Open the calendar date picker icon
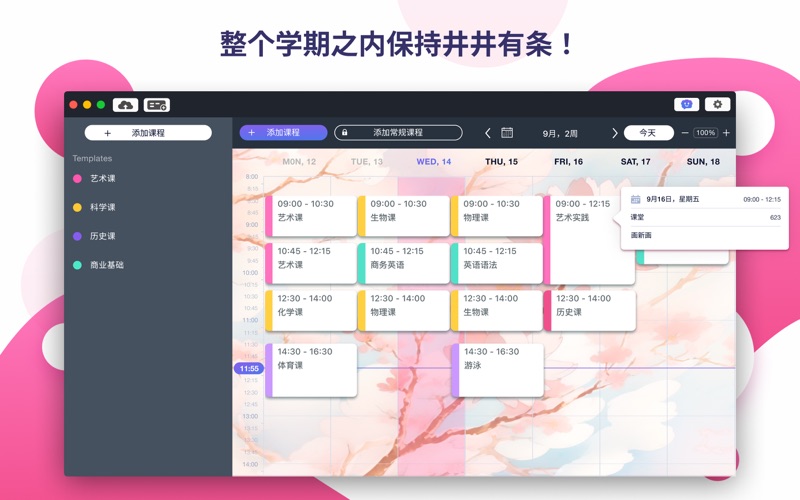Image resolution: width=800 pixels, height=500 pixels. pos(507,133)
